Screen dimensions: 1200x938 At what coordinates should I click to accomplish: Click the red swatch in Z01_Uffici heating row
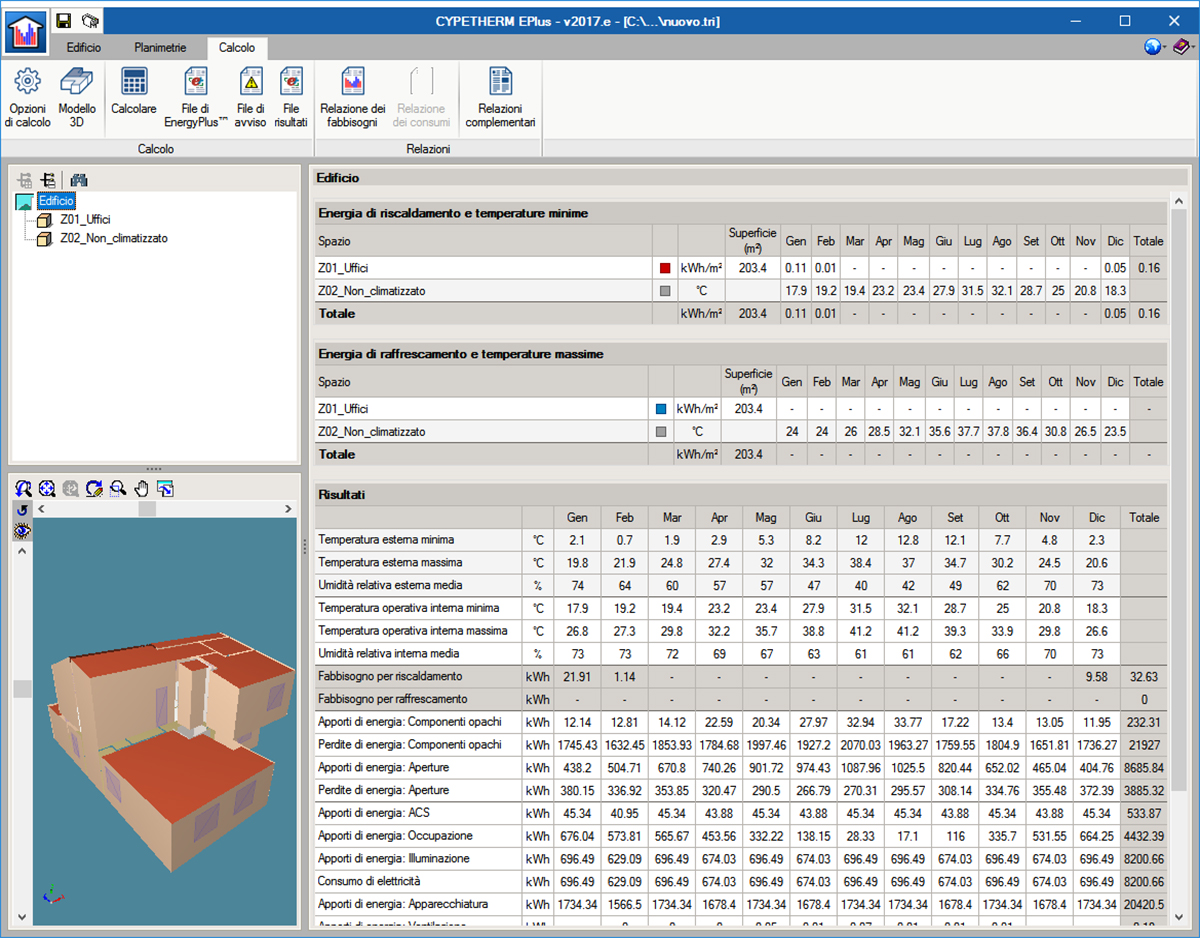[x=665, y=268]
